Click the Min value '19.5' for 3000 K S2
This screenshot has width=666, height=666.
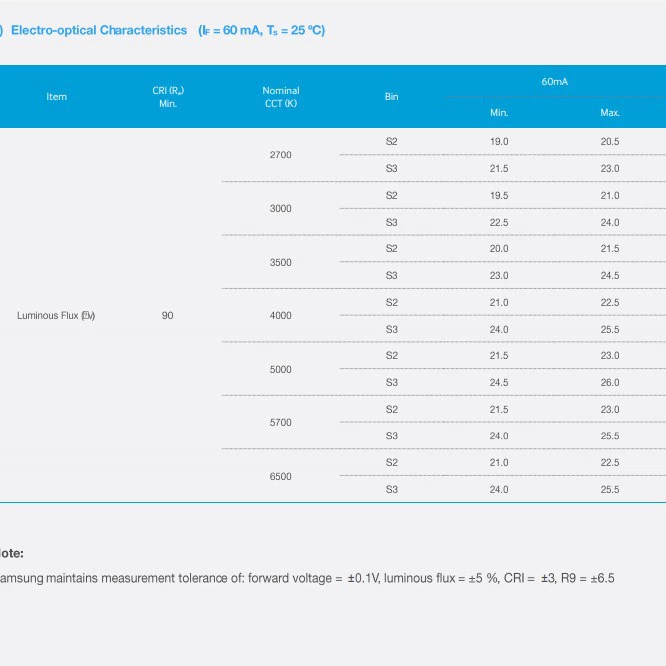(x=499, y=195)
